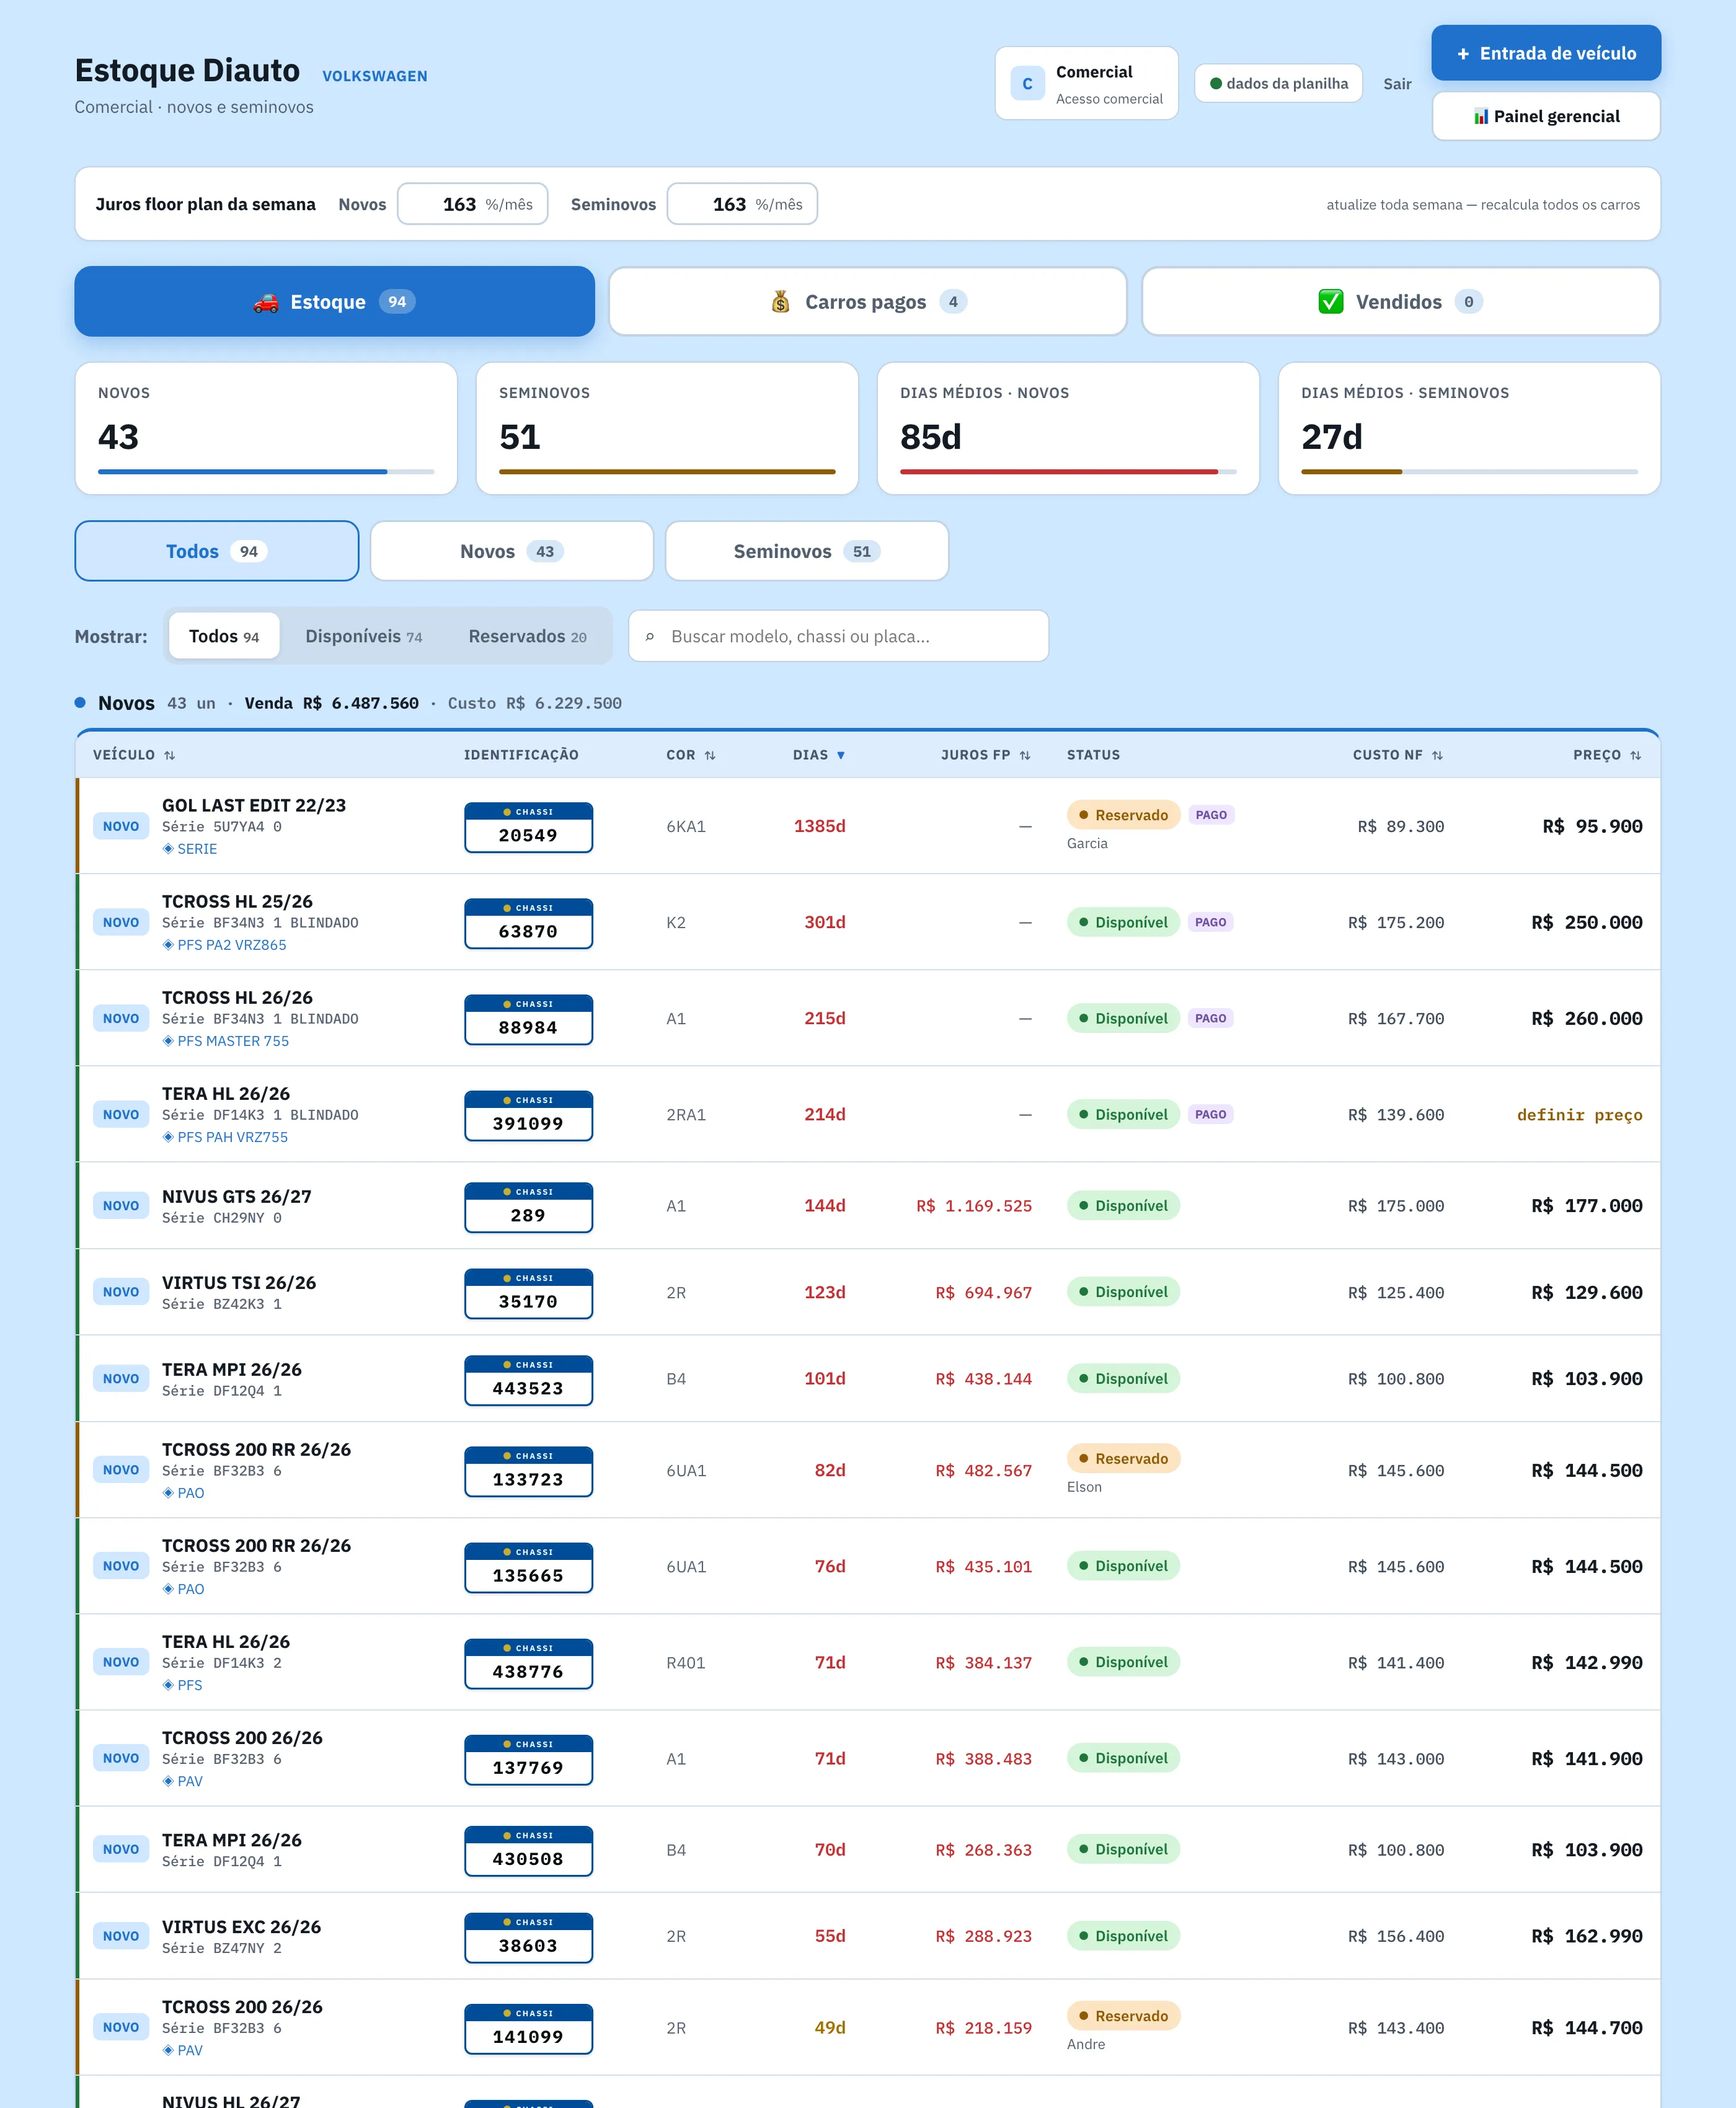Sort the table by the VEÍCULO column

click(134, 755)
